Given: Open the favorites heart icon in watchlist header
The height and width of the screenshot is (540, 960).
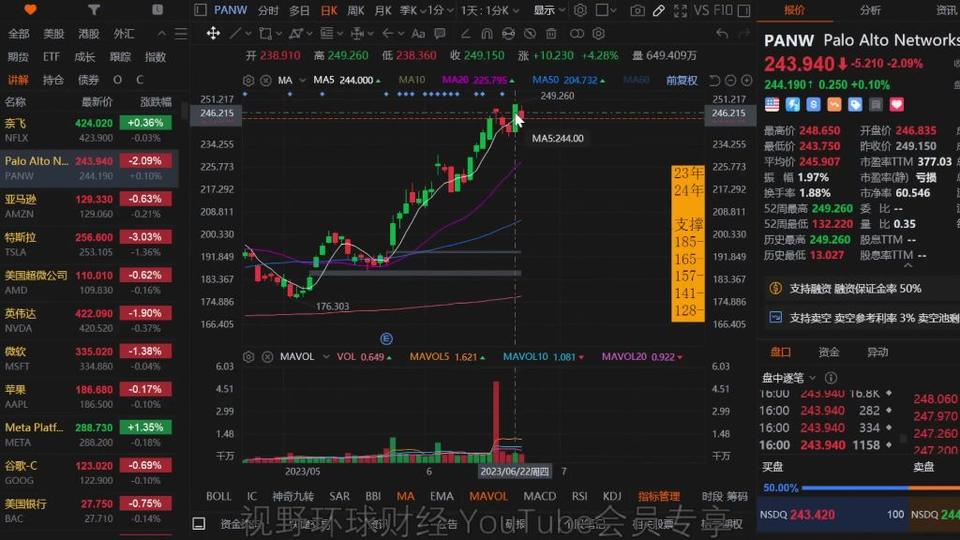Looking at the screenshot, I should (30, 9).
